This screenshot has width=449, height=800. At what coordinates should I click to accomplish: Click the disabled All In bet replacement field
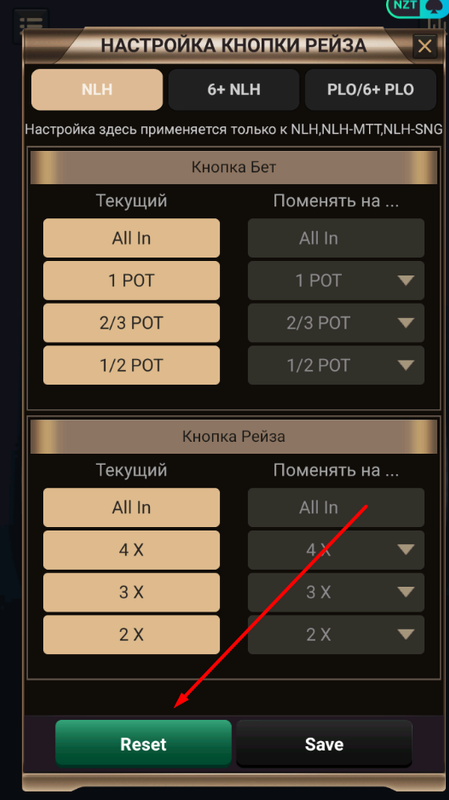click(x=336, y=238)
